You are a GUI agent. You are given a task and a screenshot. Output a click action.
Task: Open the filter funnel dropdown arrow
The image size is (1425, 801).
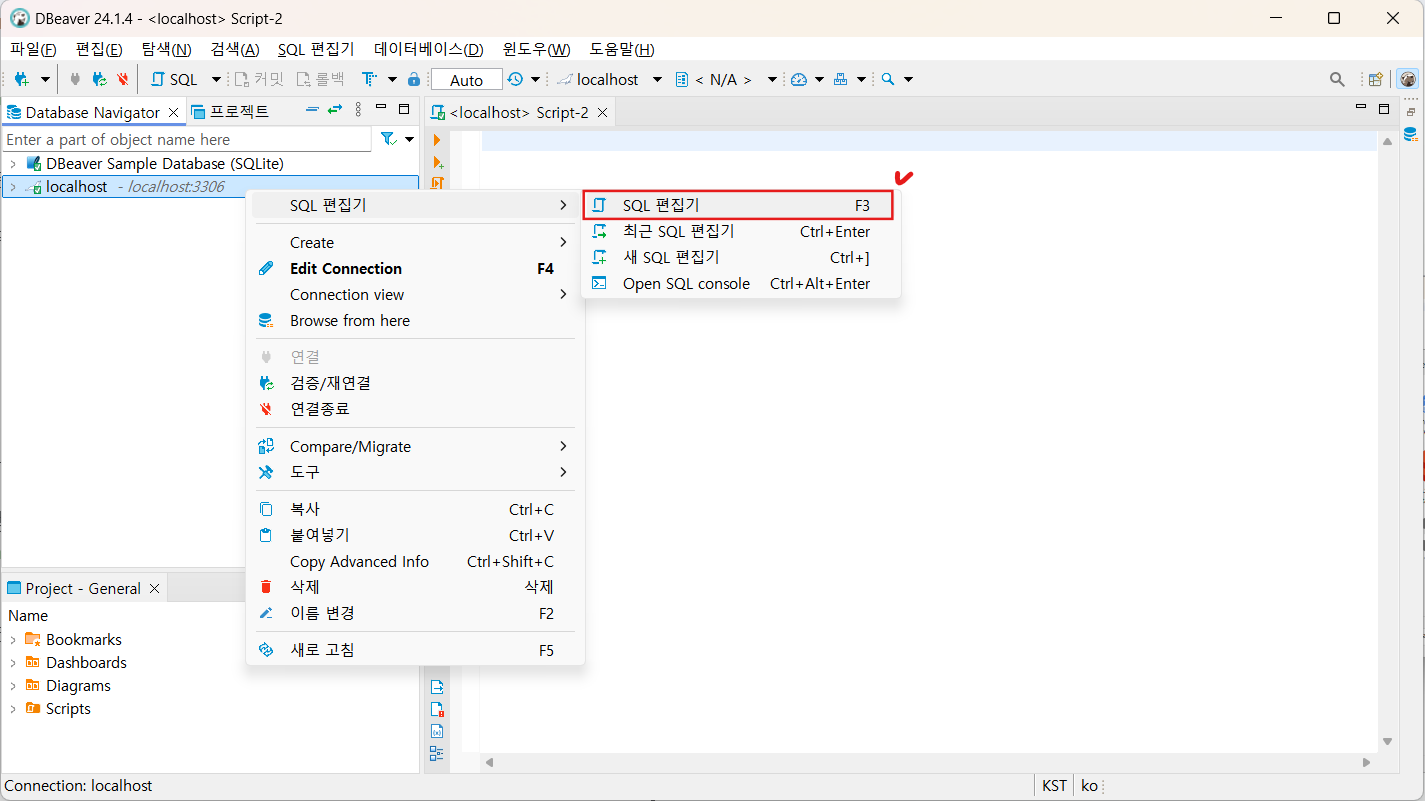tap(409, 140)
